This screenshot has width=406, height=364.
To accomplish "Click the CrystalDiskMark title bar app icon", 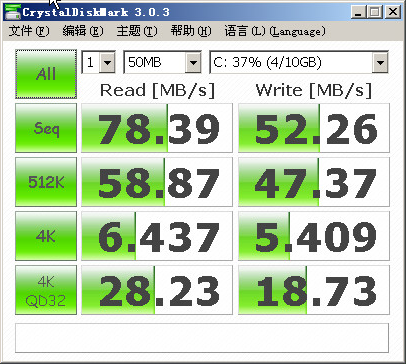I will 12,12.
